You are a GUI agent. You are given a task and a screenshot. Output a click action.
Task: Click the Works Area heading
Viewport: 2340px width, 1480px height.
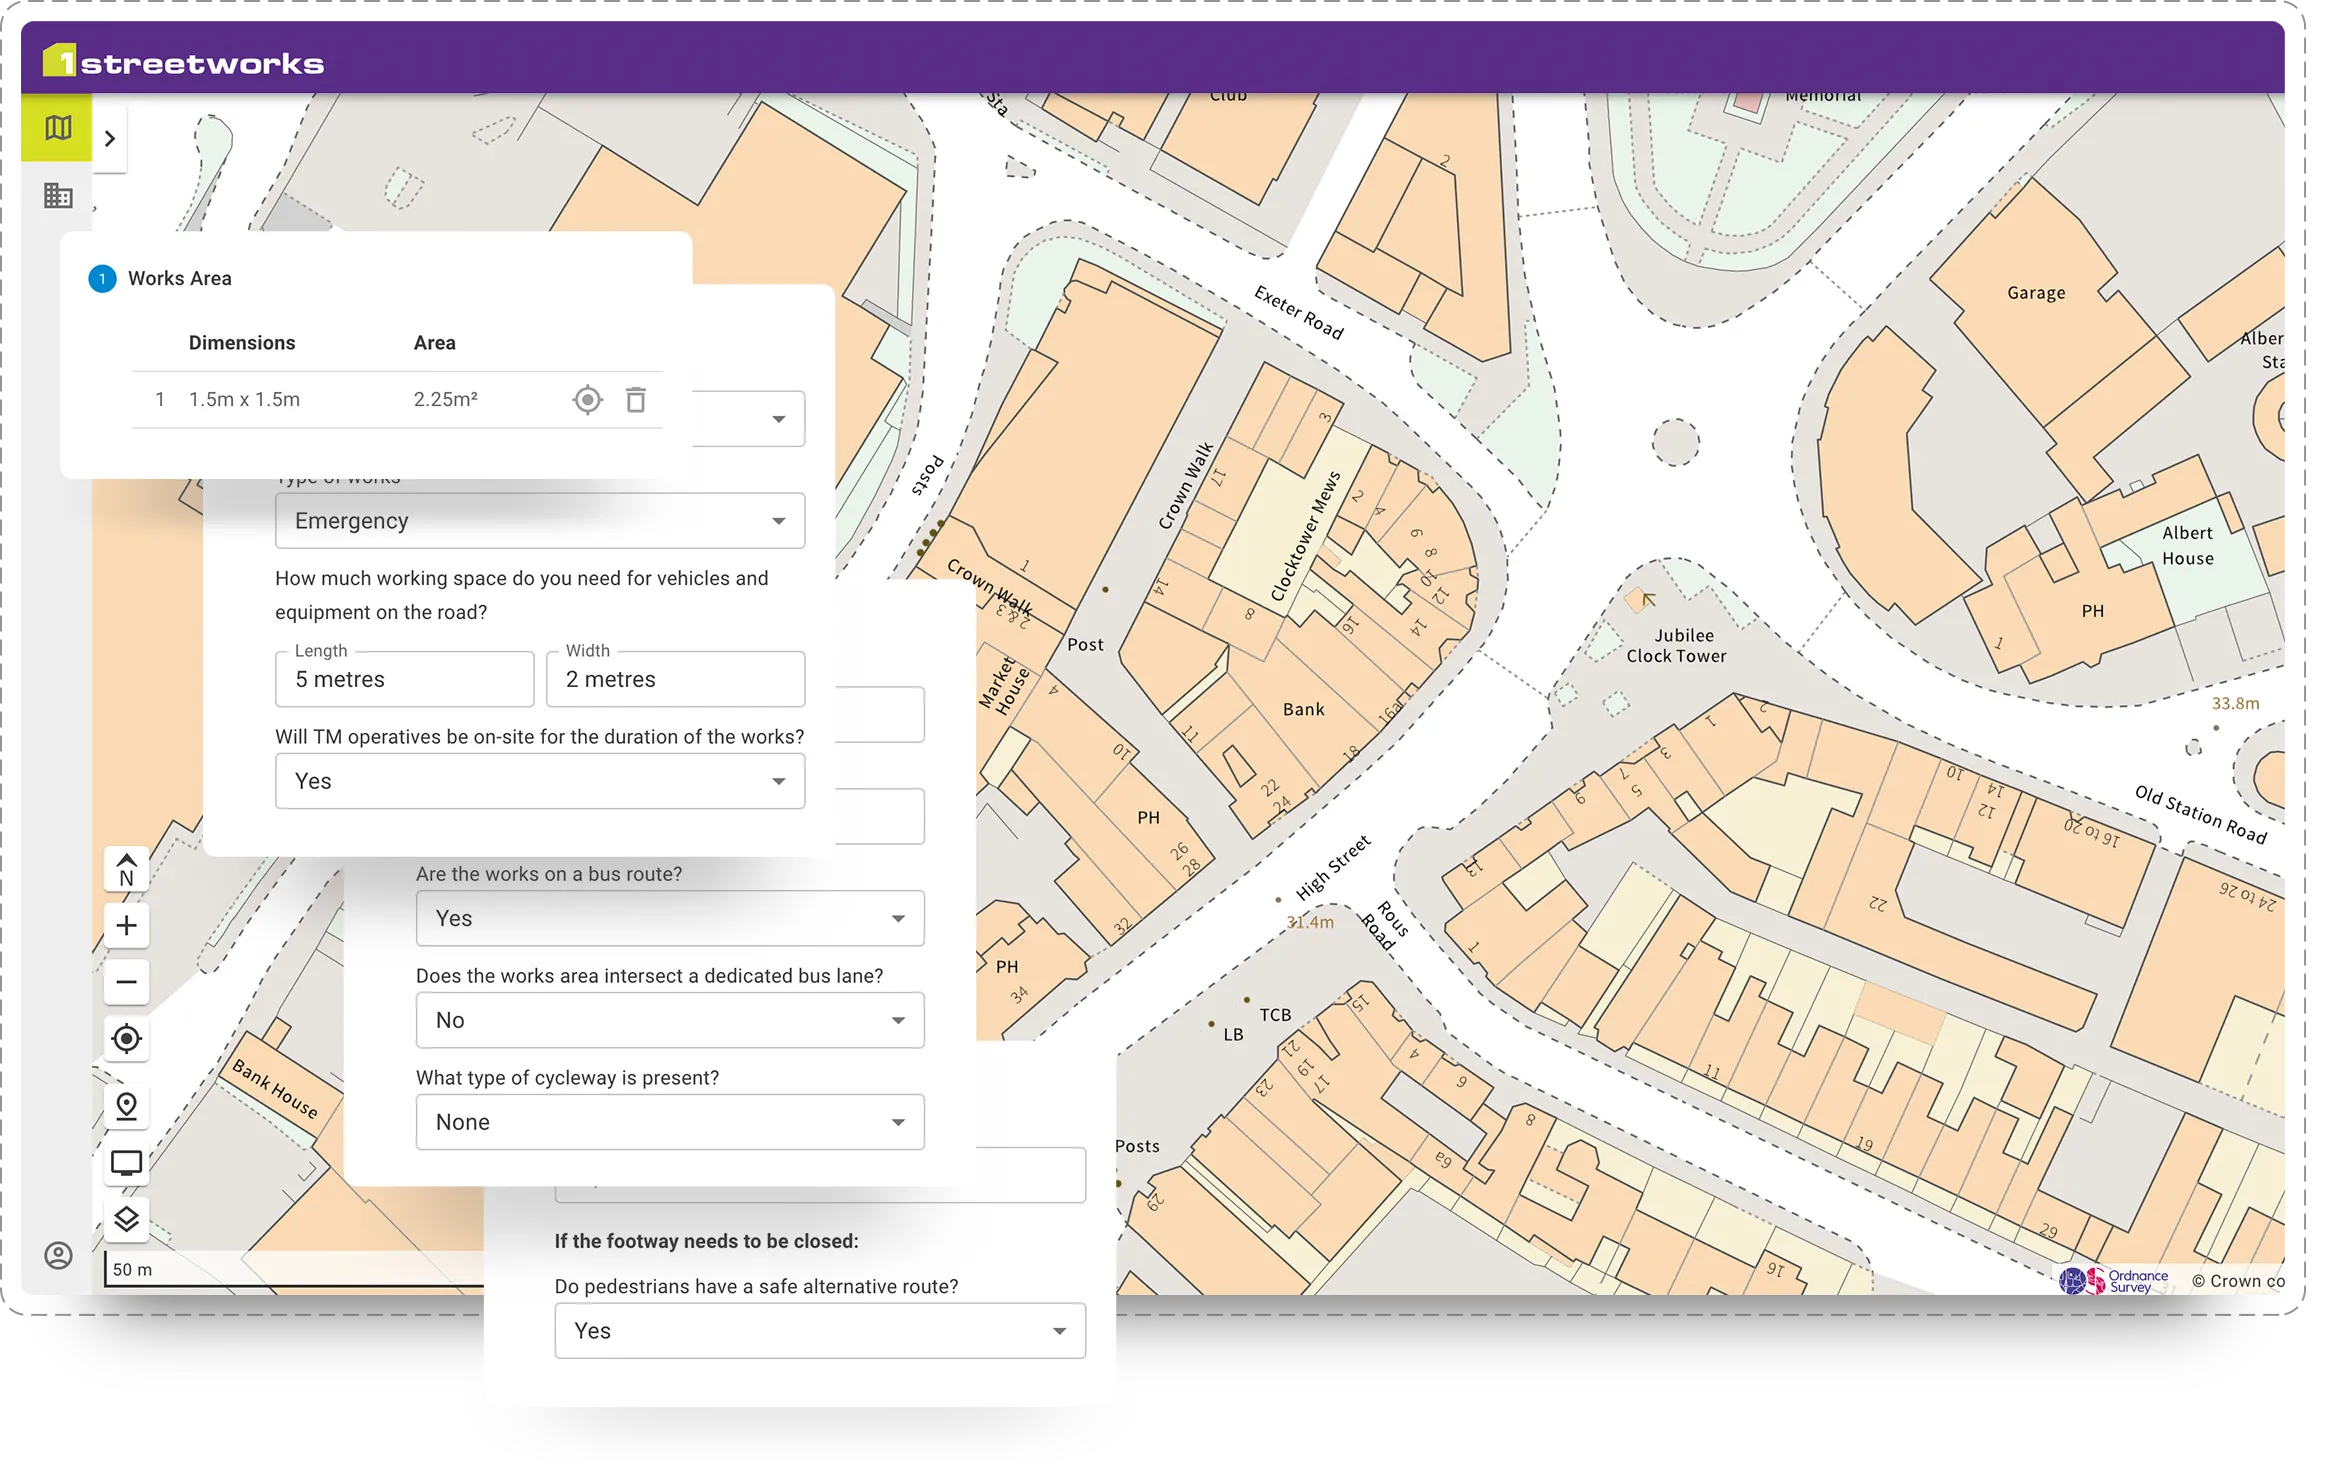[180, 279]
